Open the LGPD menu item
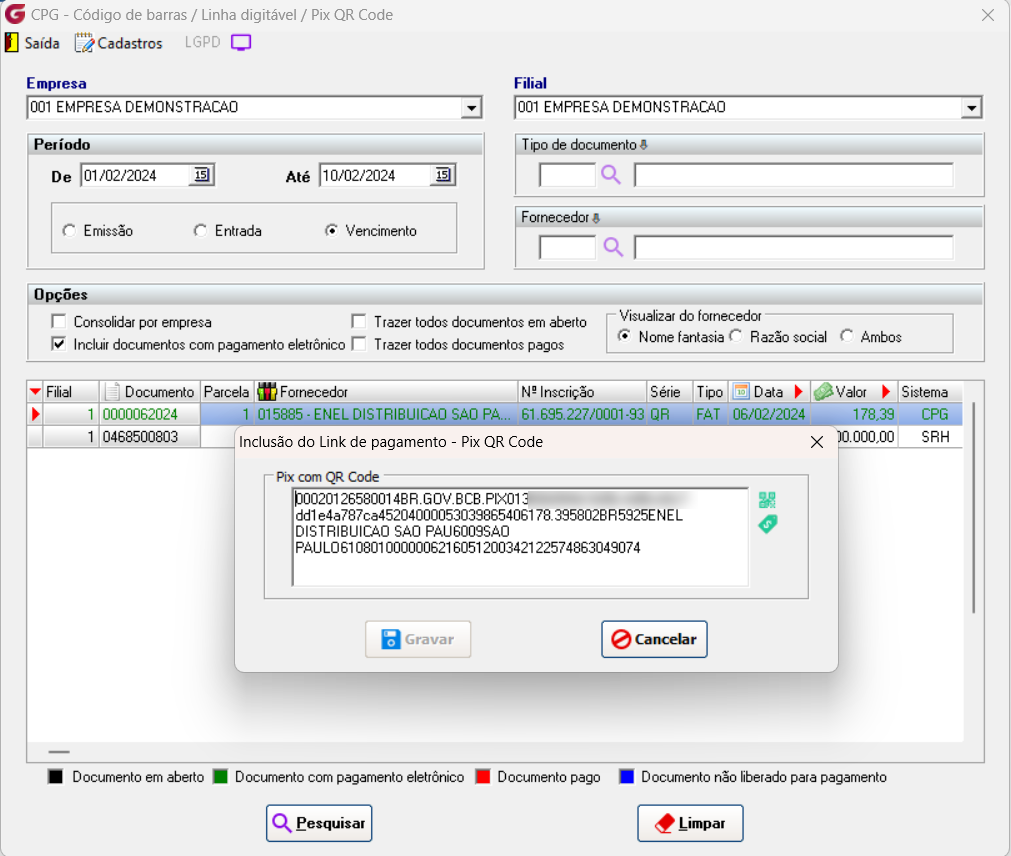 click(x=202, y=42)
